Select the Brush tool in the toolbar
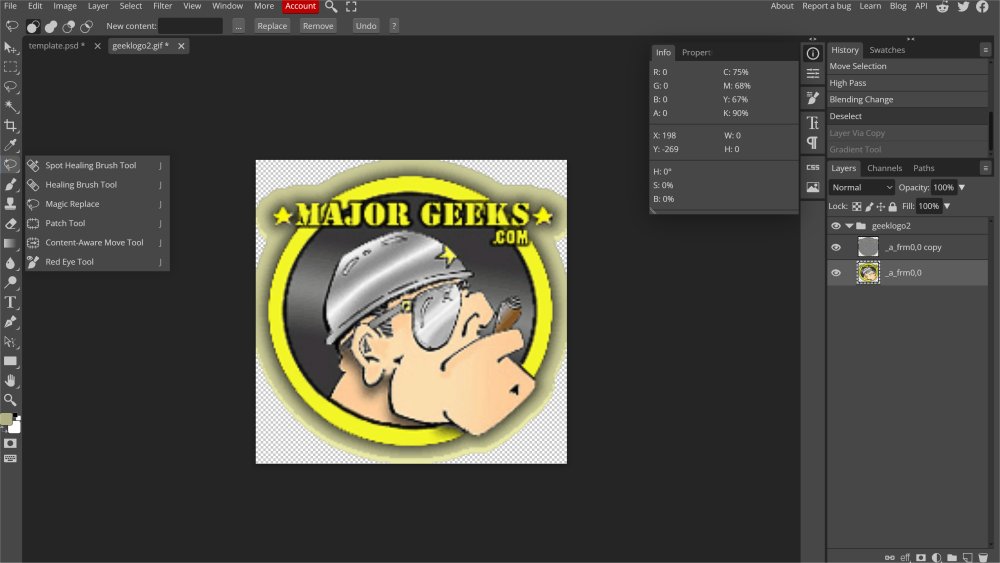The image size is (1000, 563). click(10, 185)
